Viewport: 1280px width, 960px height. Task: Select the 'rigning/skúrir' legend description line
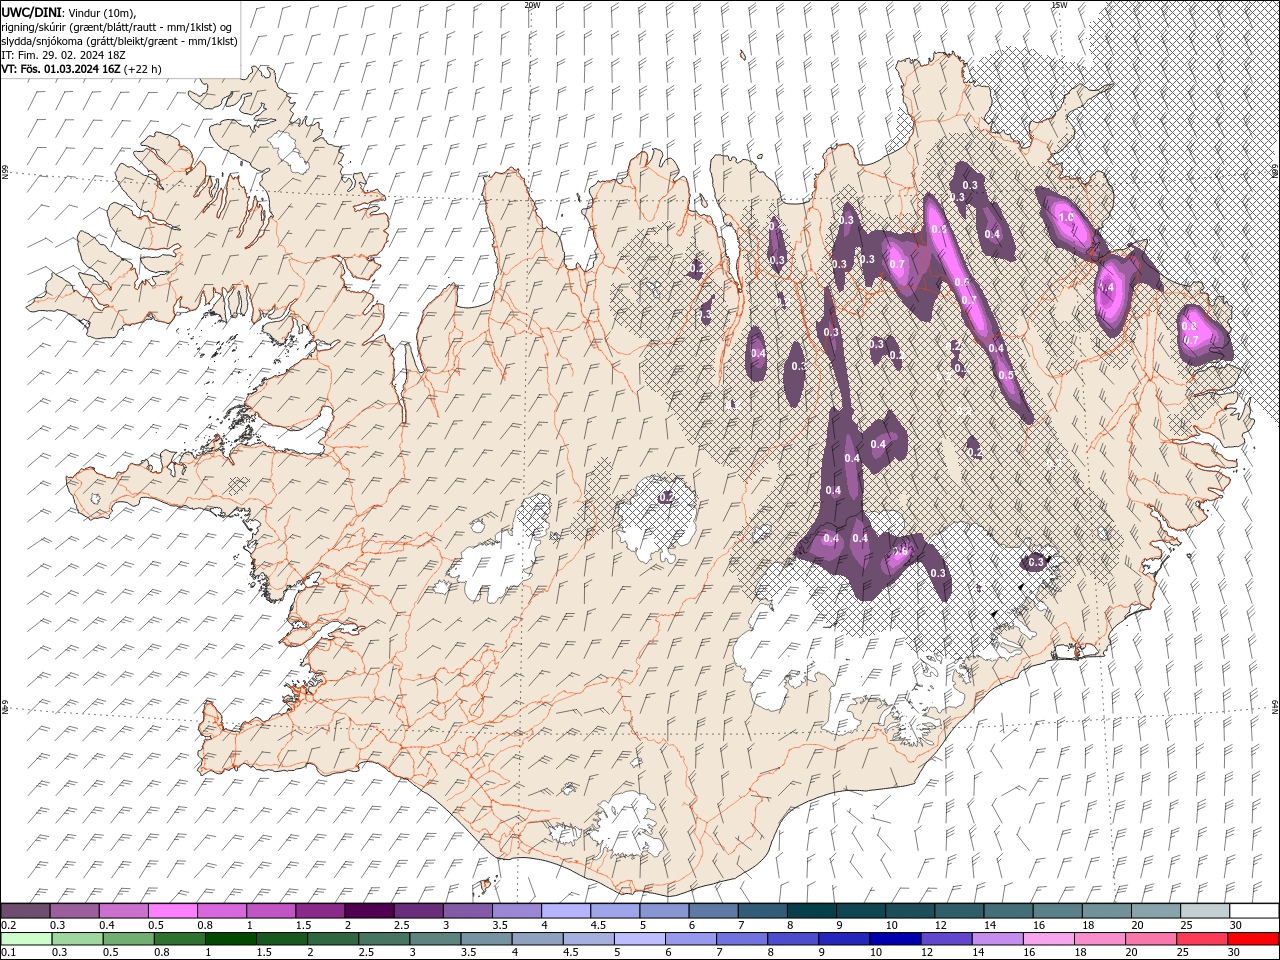click(x=117, y=27)
